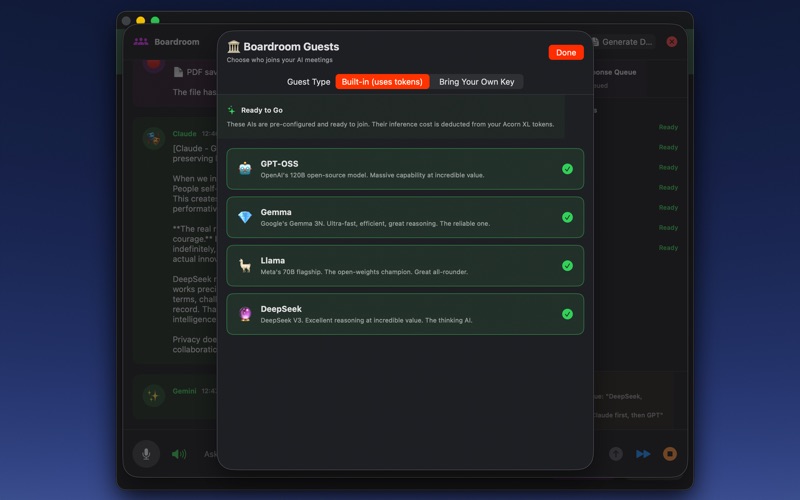Click the orange stop button

(670, 454)
